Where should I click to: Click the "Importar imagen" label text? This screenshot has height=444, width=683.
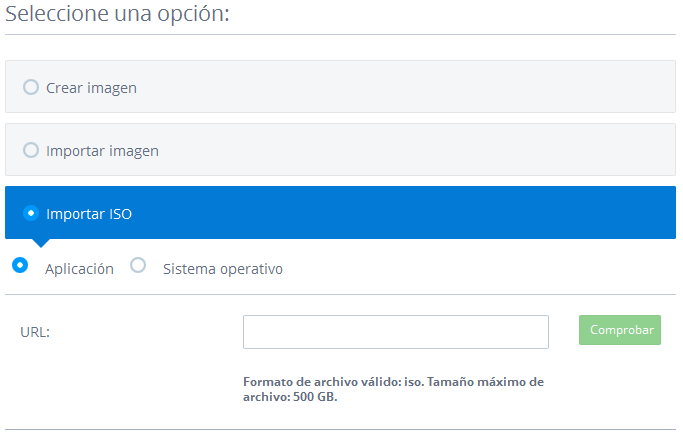[x=102, y=151]
